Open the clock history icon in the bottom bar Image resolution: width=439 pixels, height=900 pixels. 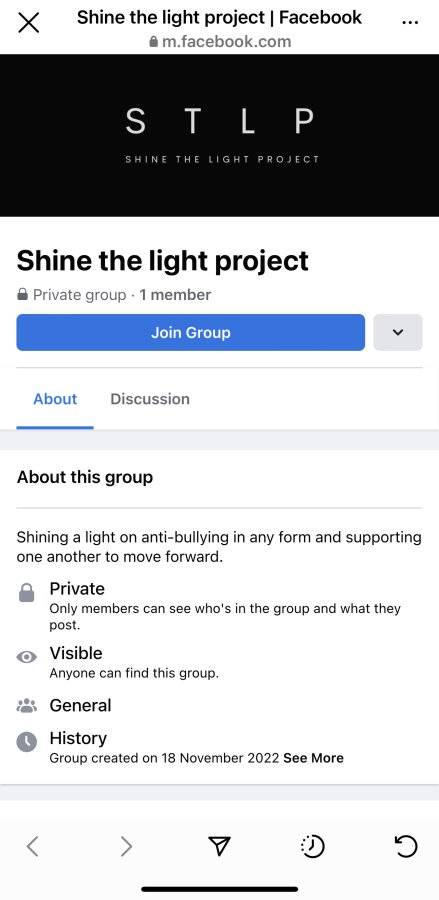click(313, 846)
